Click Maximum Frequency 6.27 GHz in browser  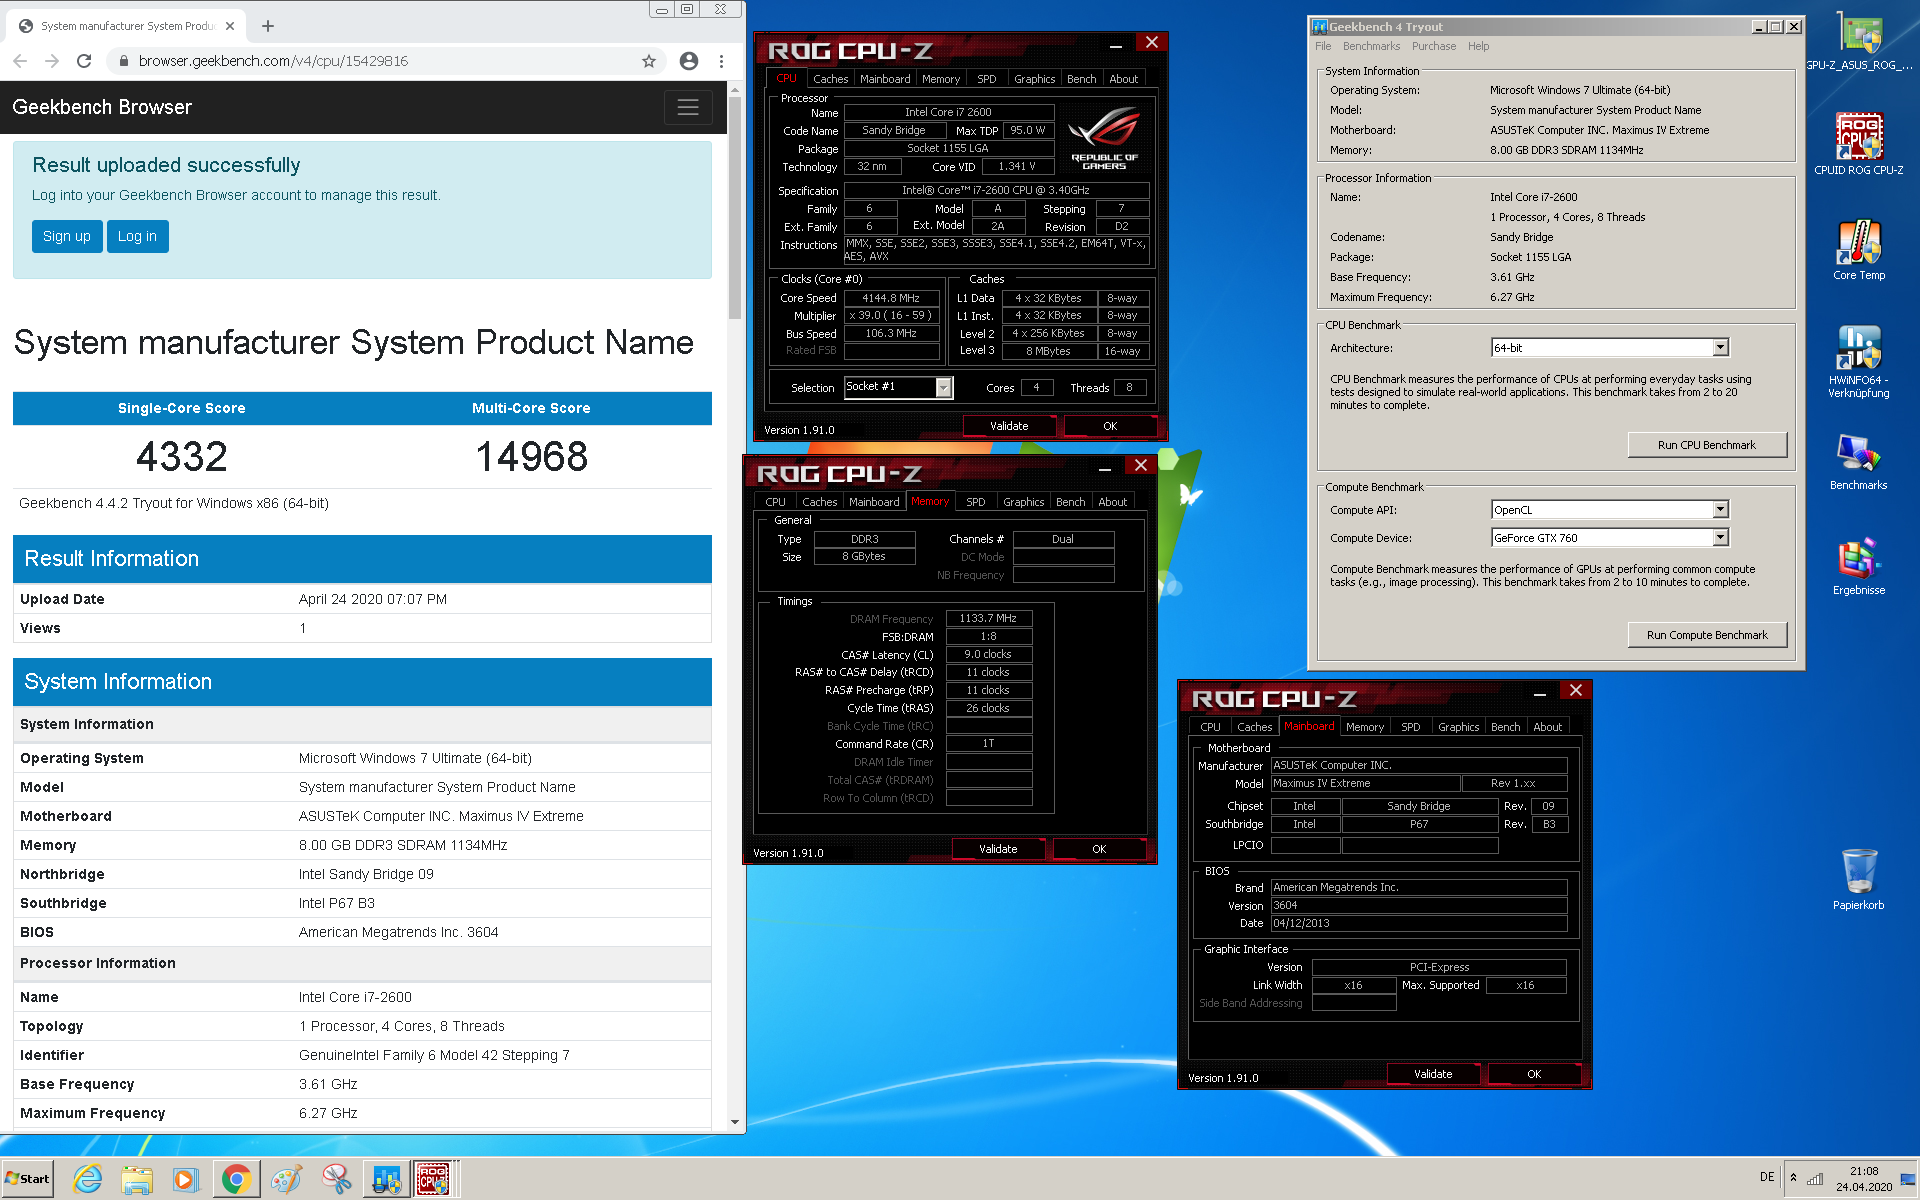point(328,1113)
